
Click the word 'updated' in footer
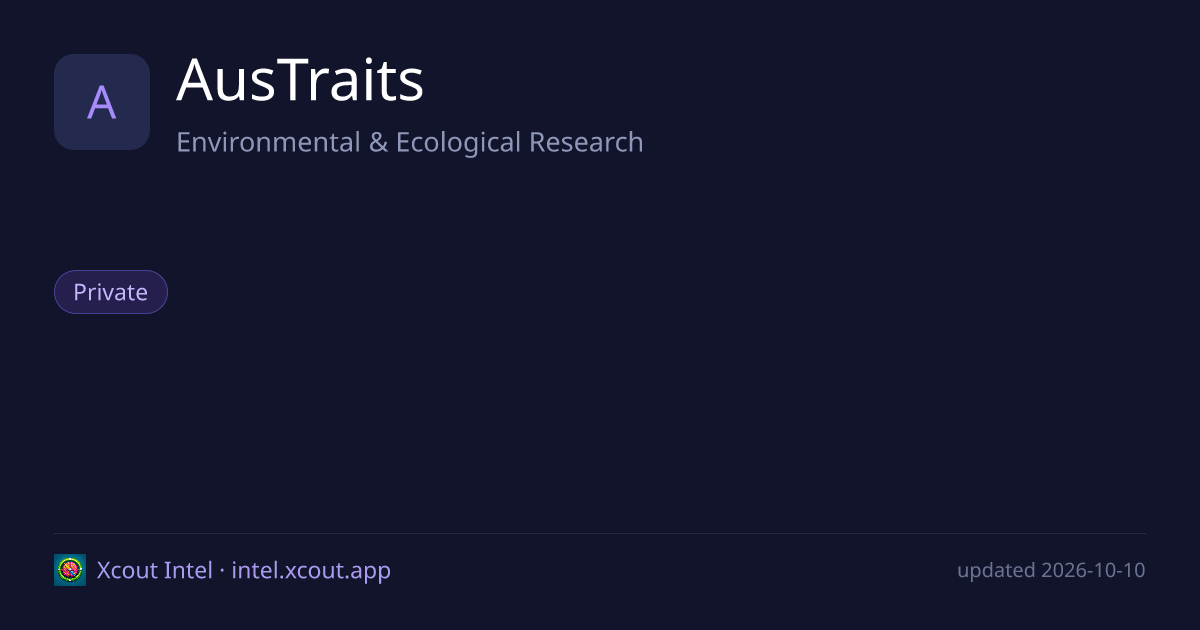click(996, 571)
